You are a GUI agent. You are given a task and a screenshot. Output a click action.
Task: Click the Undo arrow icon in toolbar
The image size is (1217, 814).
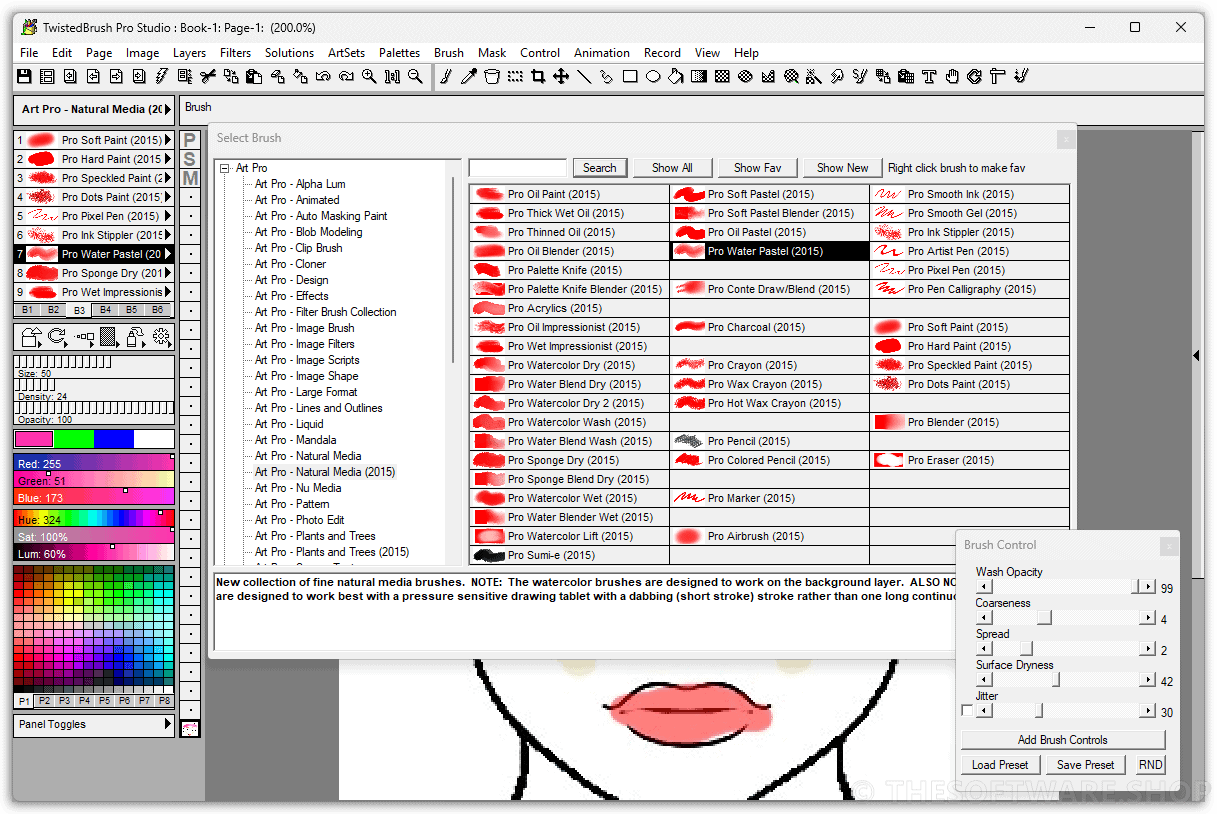[x=323, y=76]
